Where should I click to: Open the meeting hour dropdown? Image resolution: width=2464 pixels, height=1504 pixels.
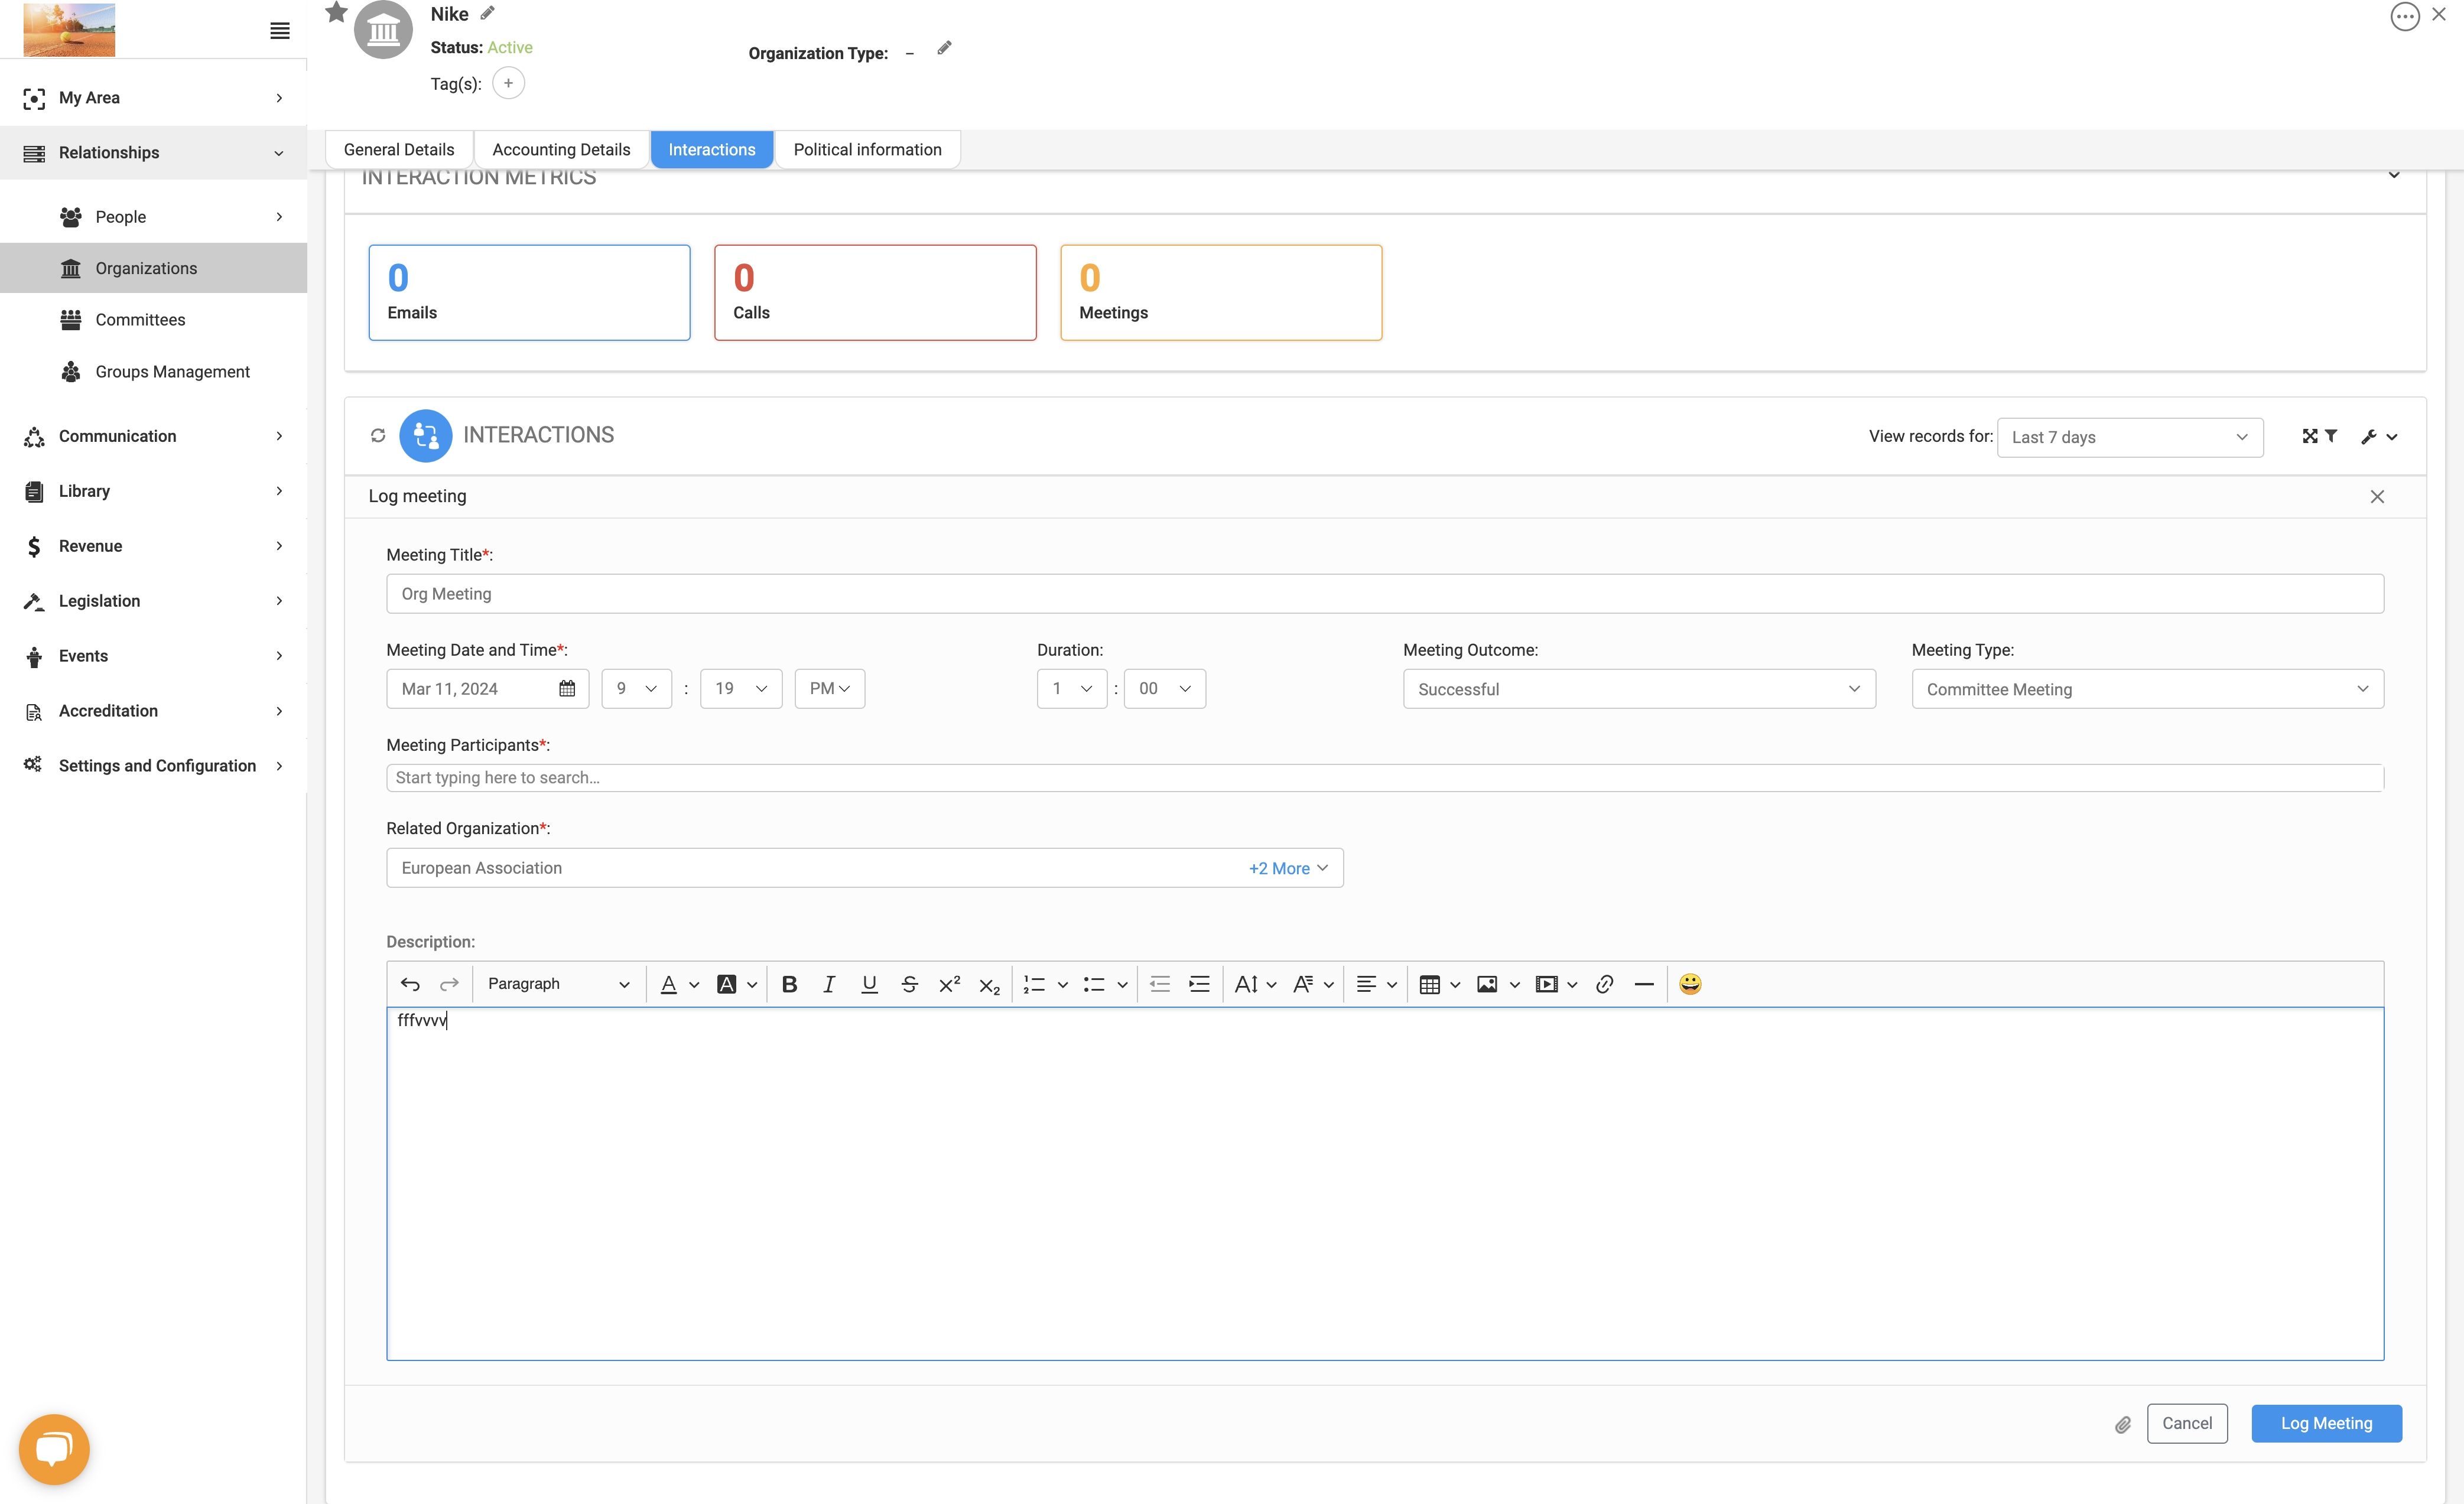pyautogui.click(x=636, y=688)
